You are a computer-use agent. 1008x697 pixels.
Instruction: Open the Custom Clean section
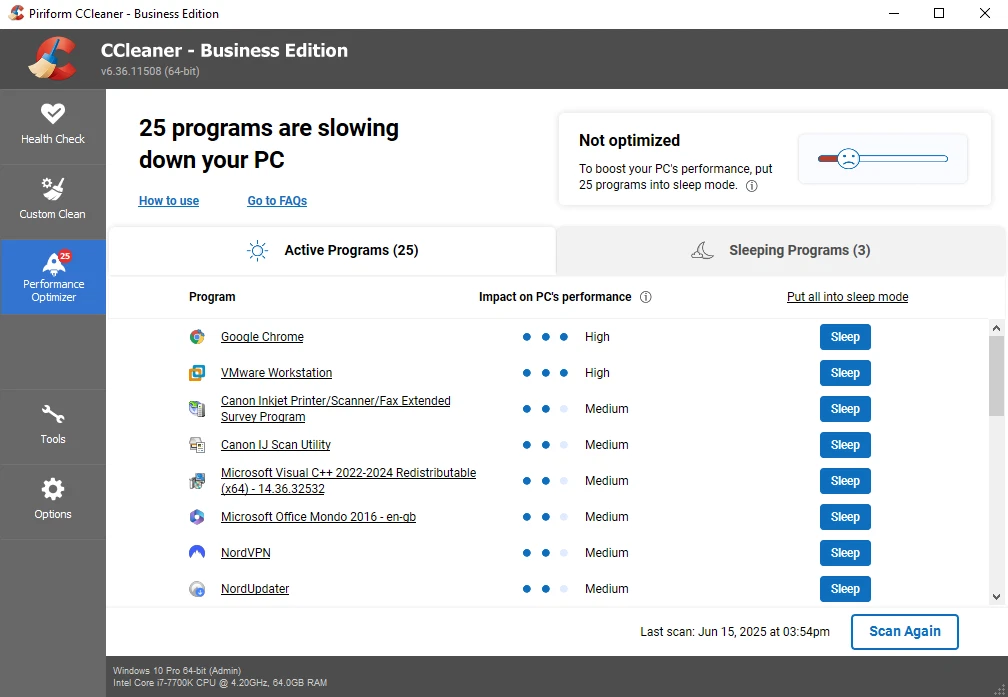[x=53, y=201]
